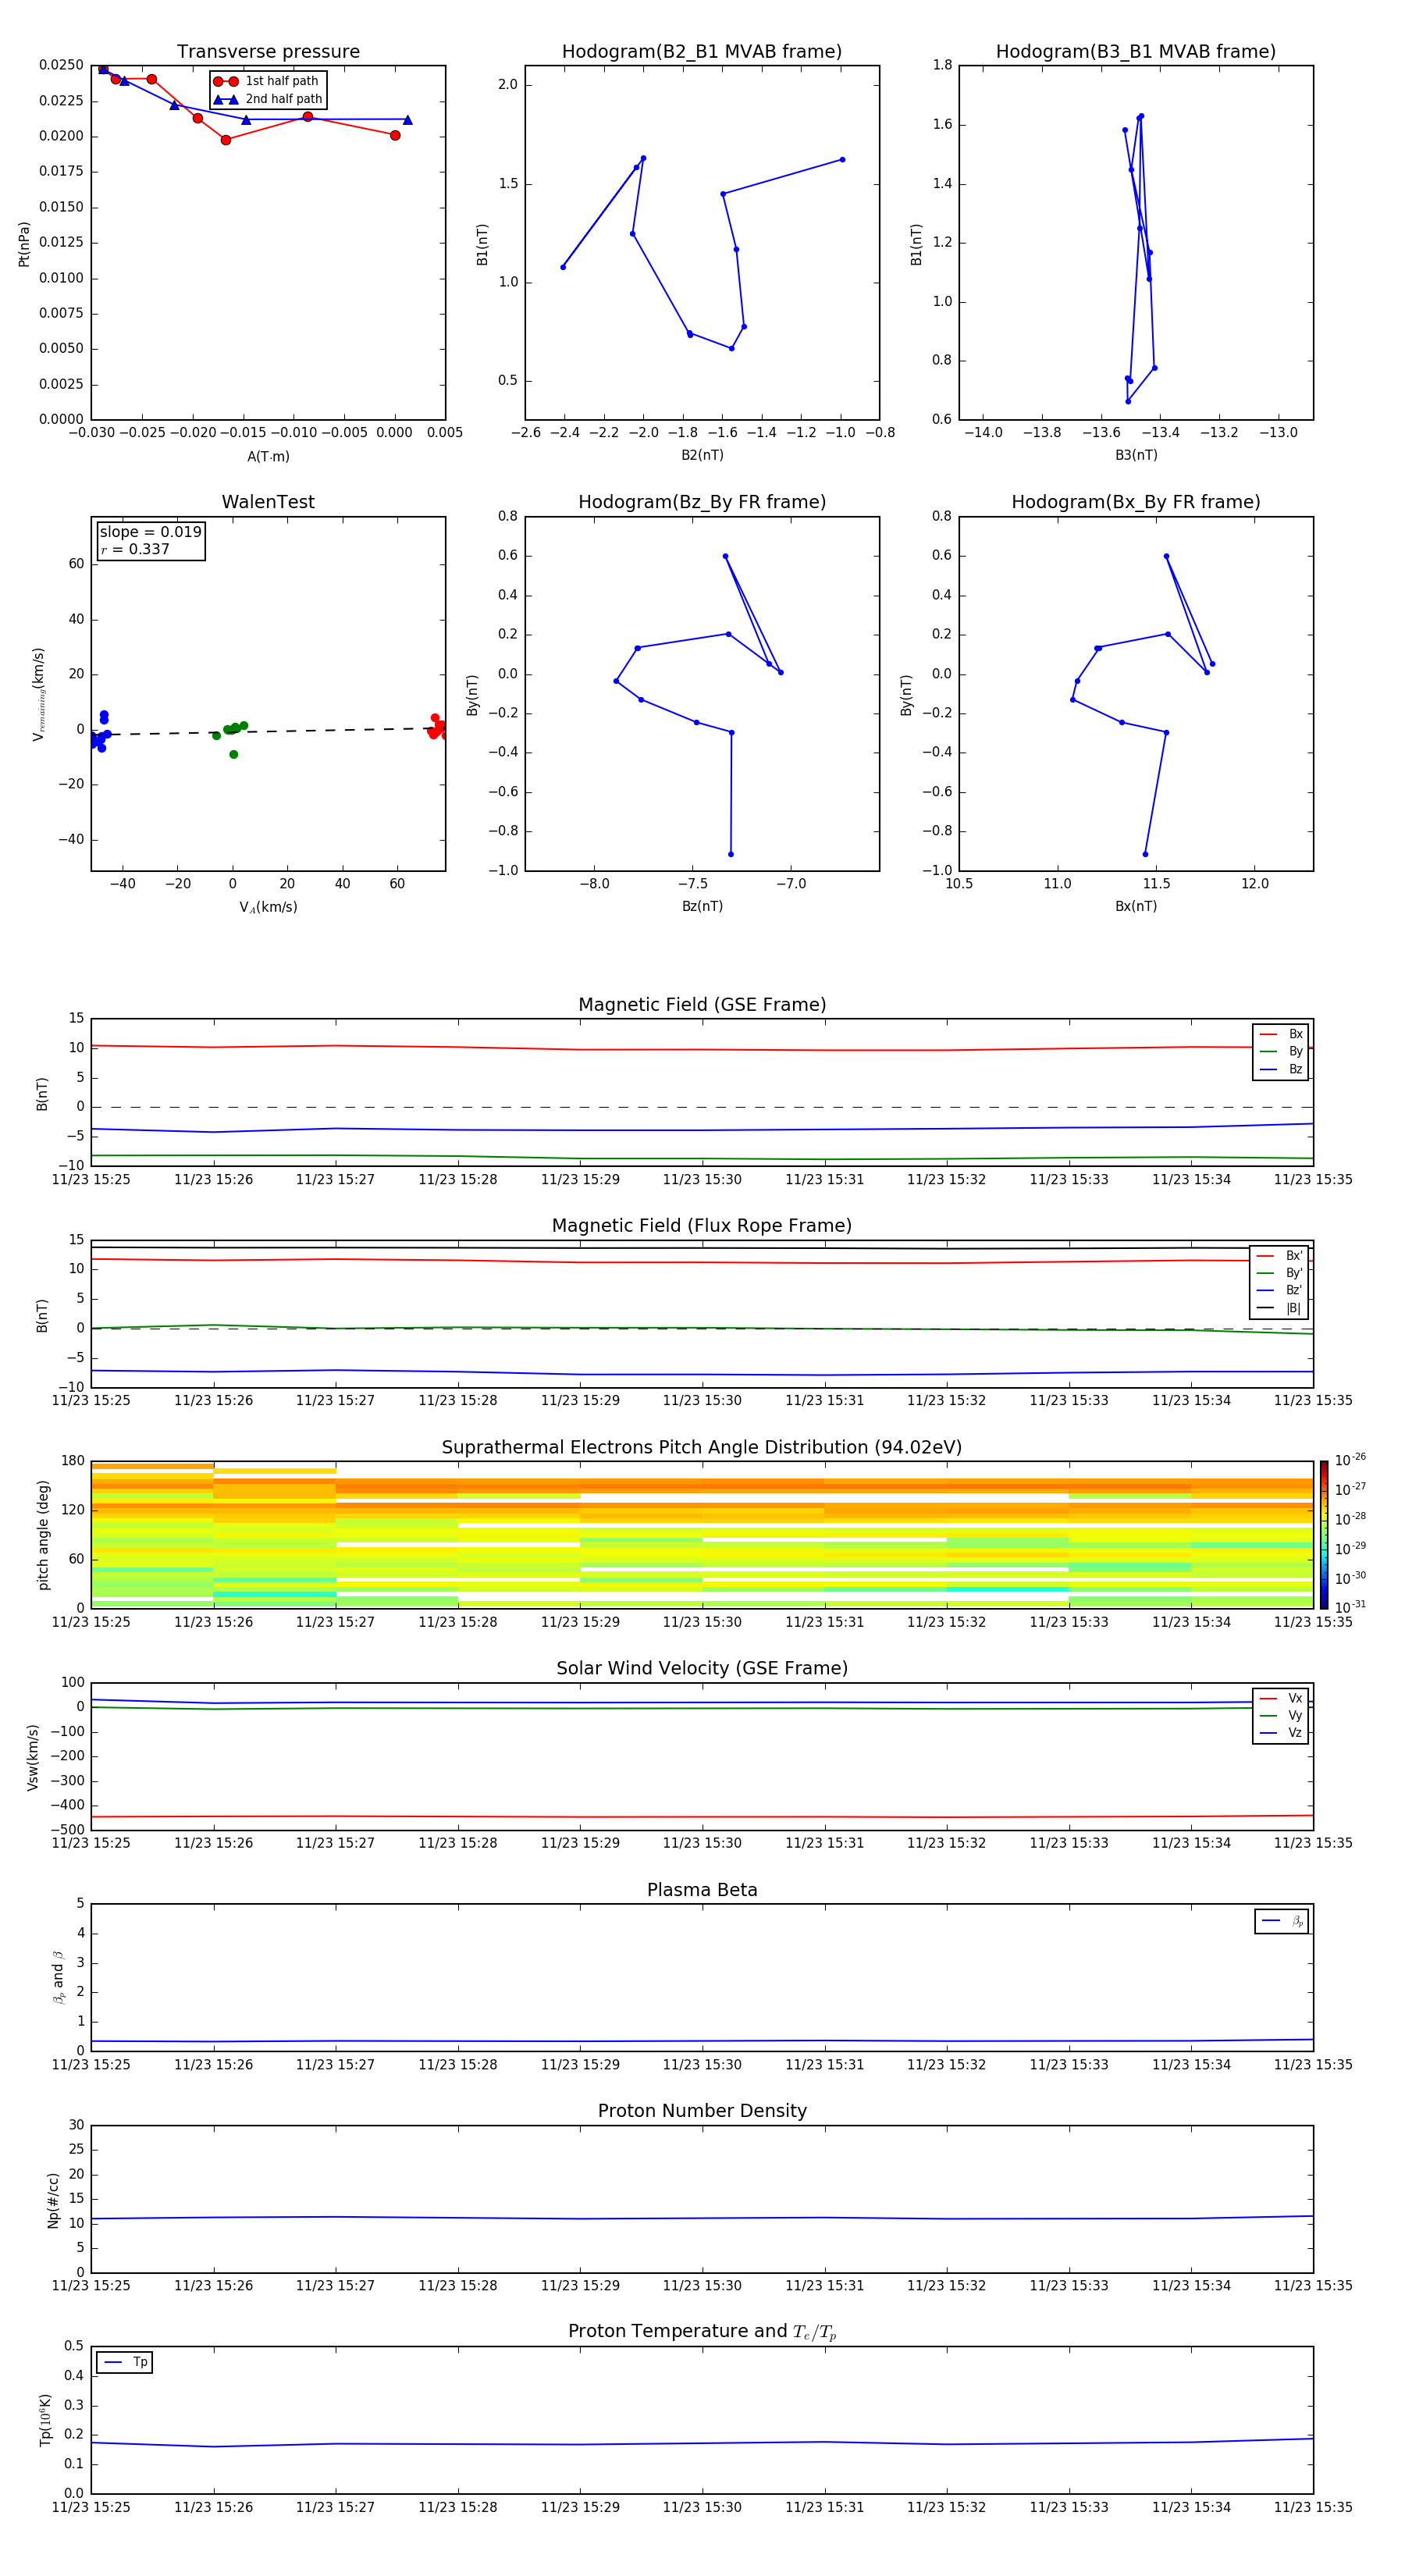Screen dimensions: 1405x2576
Task: Click the βp legend entry in Plasma Beta
Action: click(1282, 1921)
